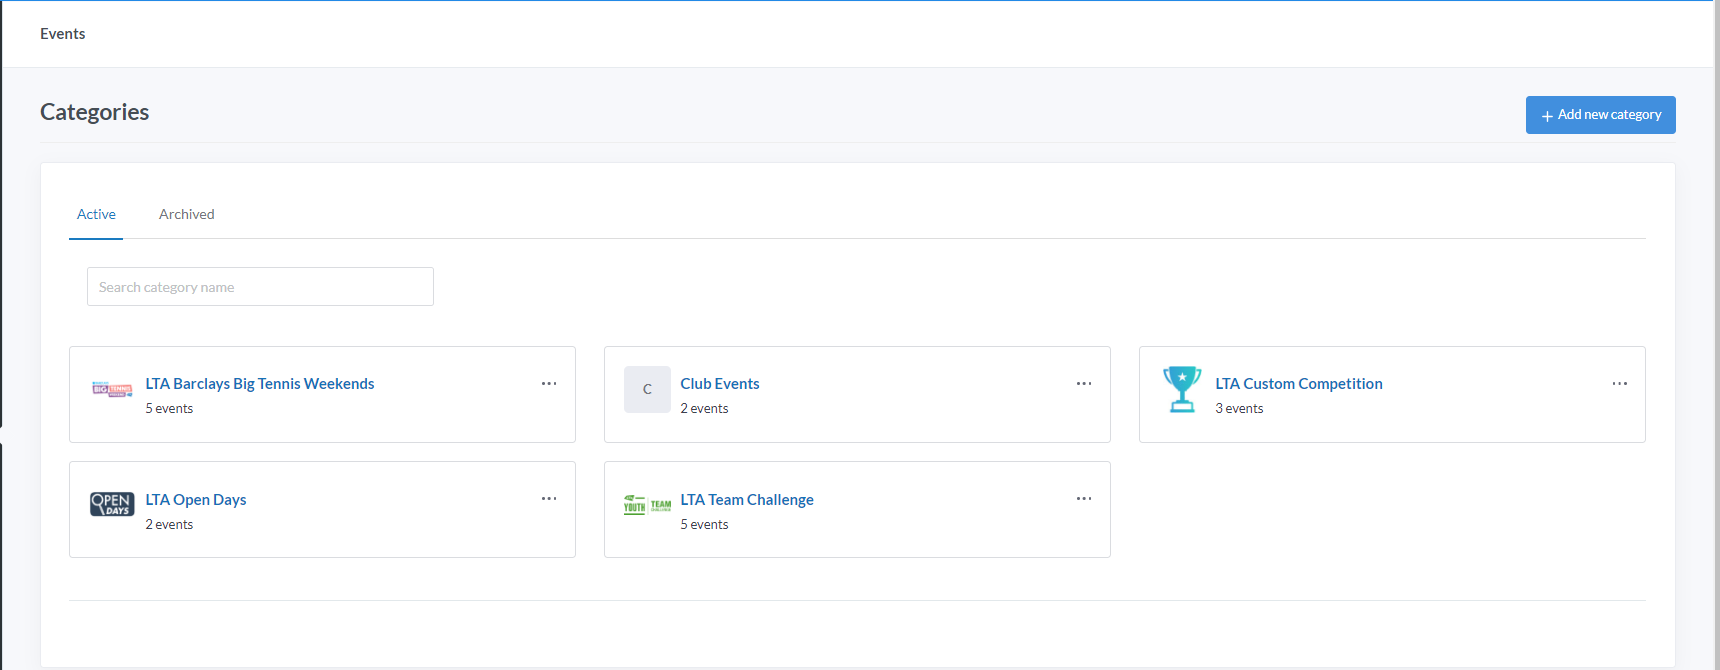Open the LTA Barclays Big Tennis Weekends link

tap(260, 384)
